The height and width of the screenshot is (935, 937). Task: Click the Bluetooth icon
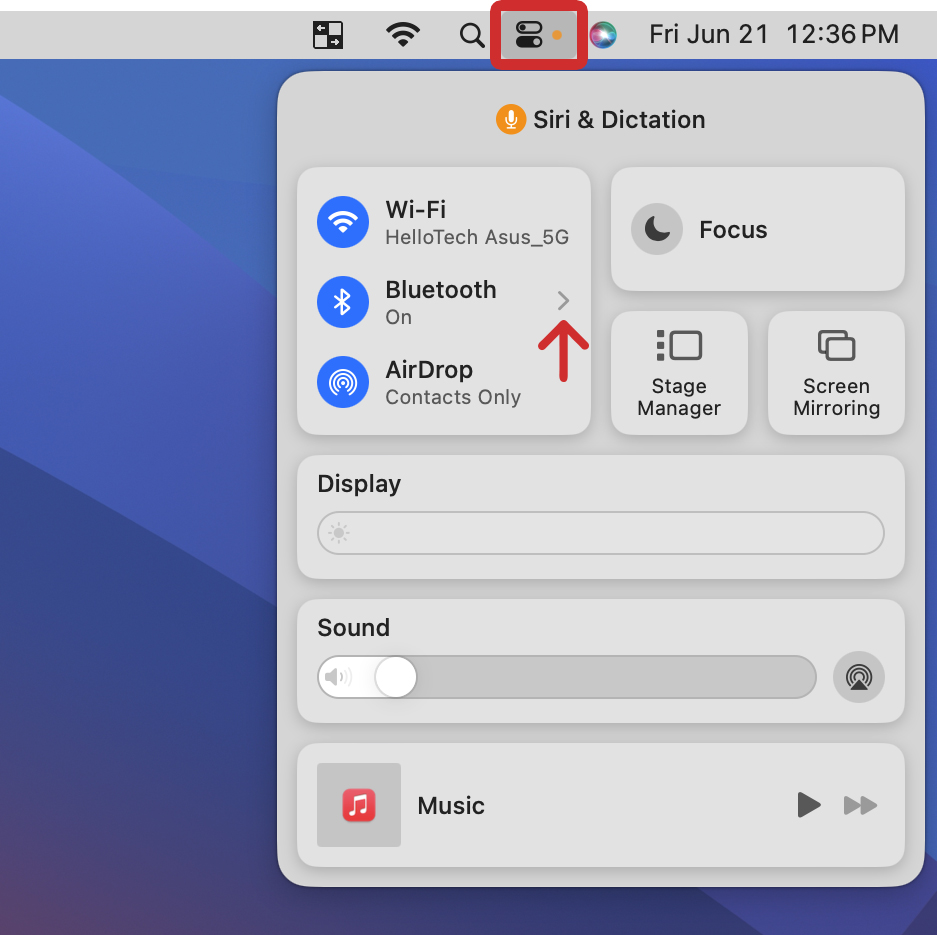343,301
